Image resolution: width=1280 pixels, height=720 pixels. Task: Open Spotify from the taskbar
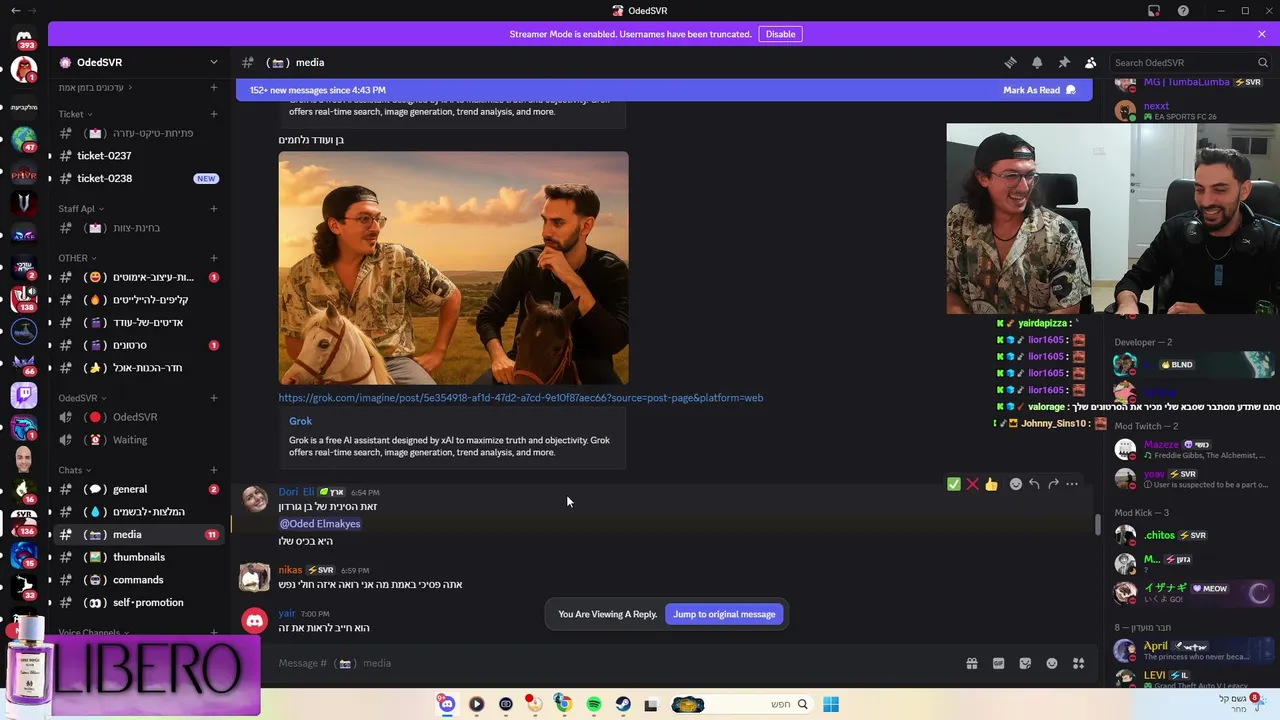(x=594, y=704)
